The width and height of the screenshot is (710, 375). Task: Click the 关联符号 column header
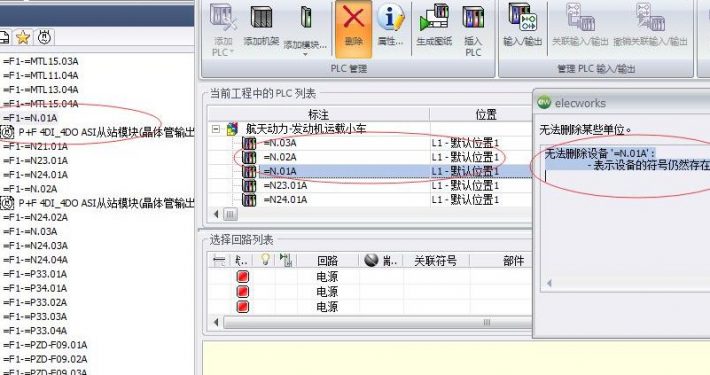pyautogui.click(x=436, y=261)
